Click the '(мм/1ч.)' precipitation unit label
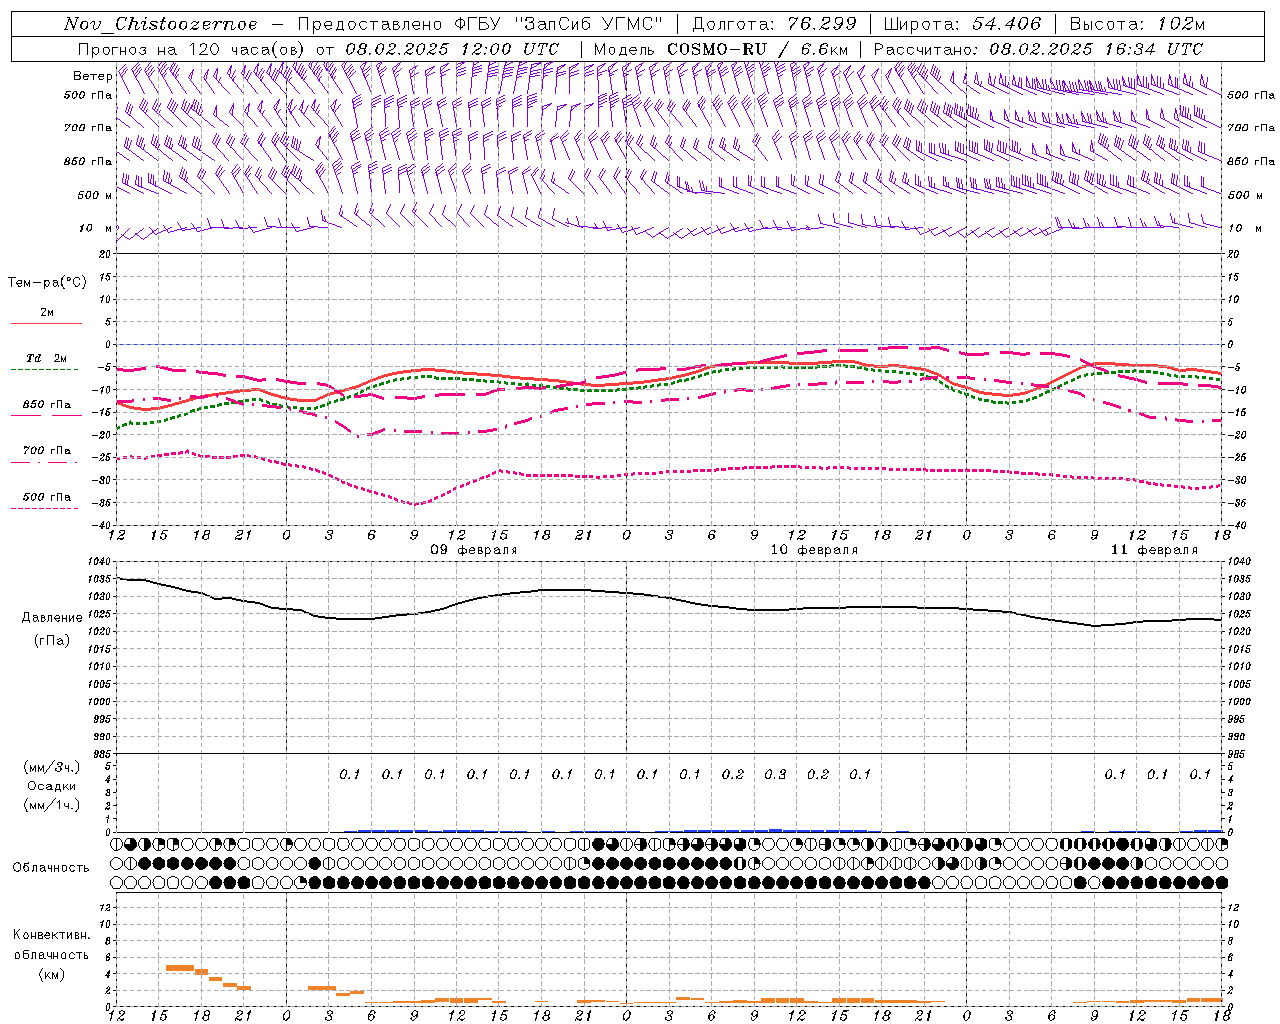1280x1024 pixels. click(52, 805)
